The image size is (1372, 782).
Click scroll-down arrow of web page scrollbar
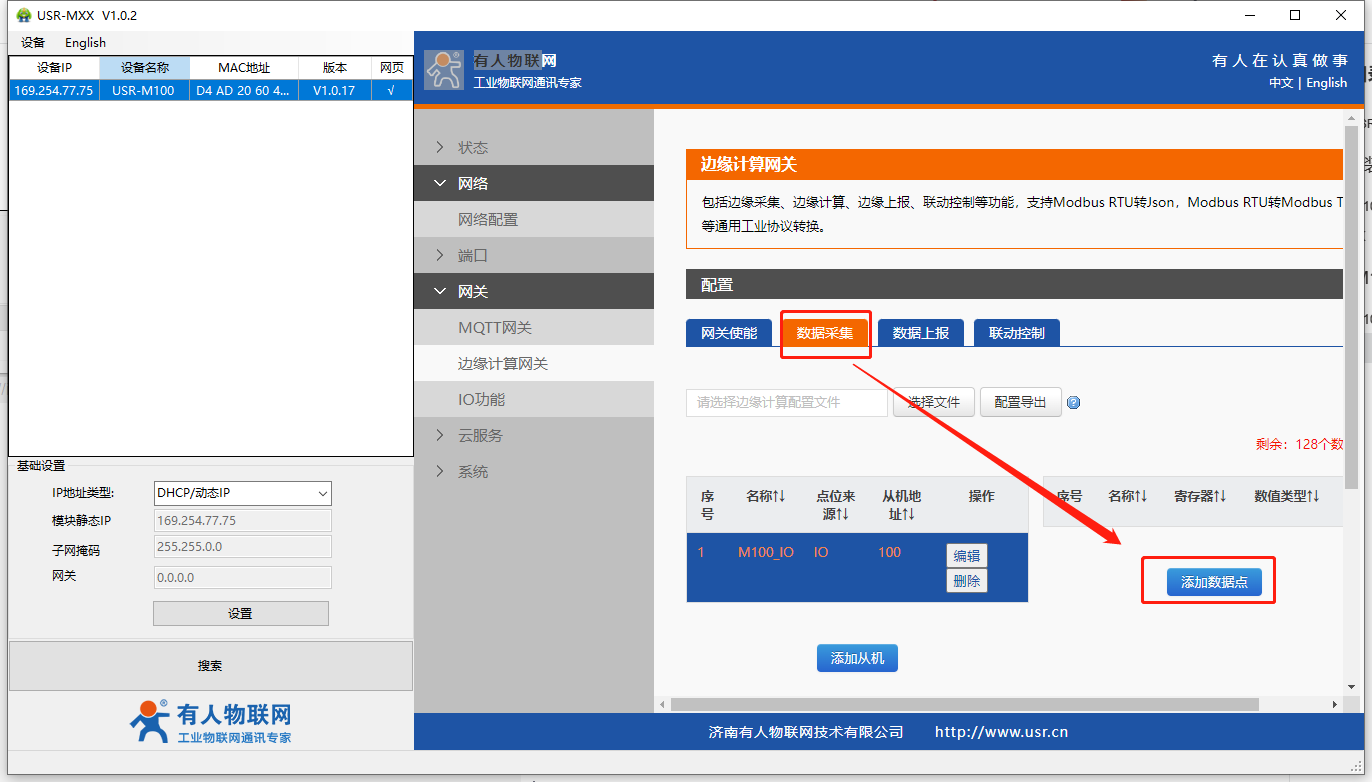pyautogui.click(x=1351, y=687)
